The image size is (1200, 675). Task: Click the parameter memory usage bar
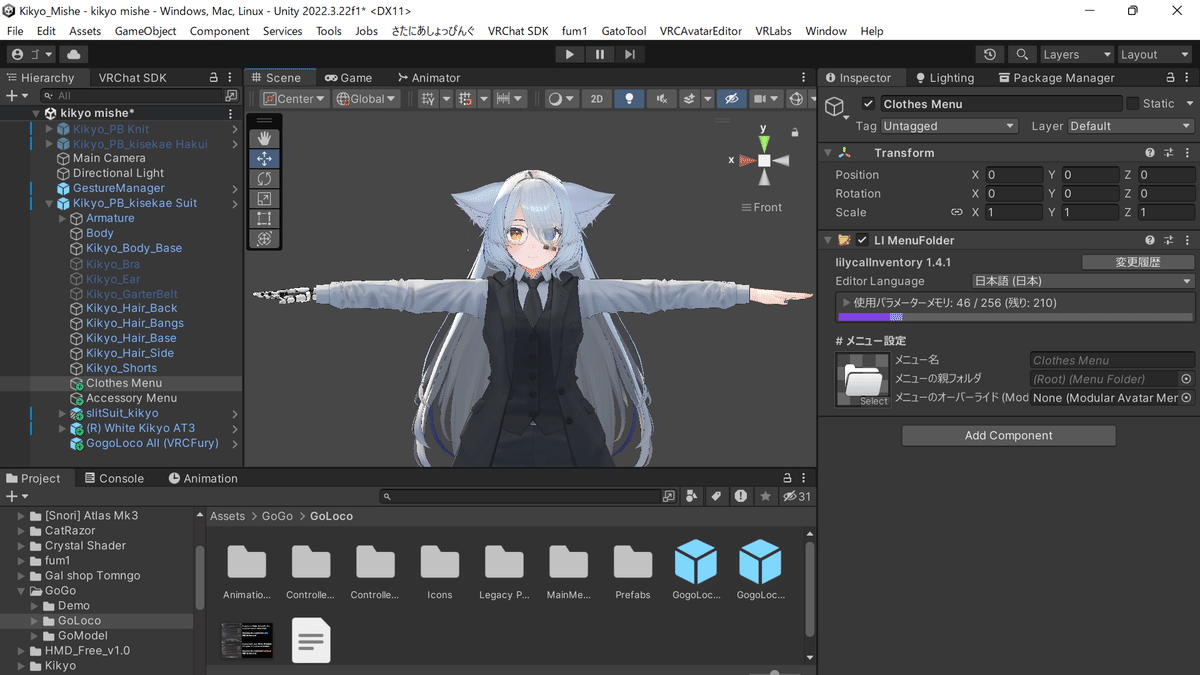click(1015, 317)
